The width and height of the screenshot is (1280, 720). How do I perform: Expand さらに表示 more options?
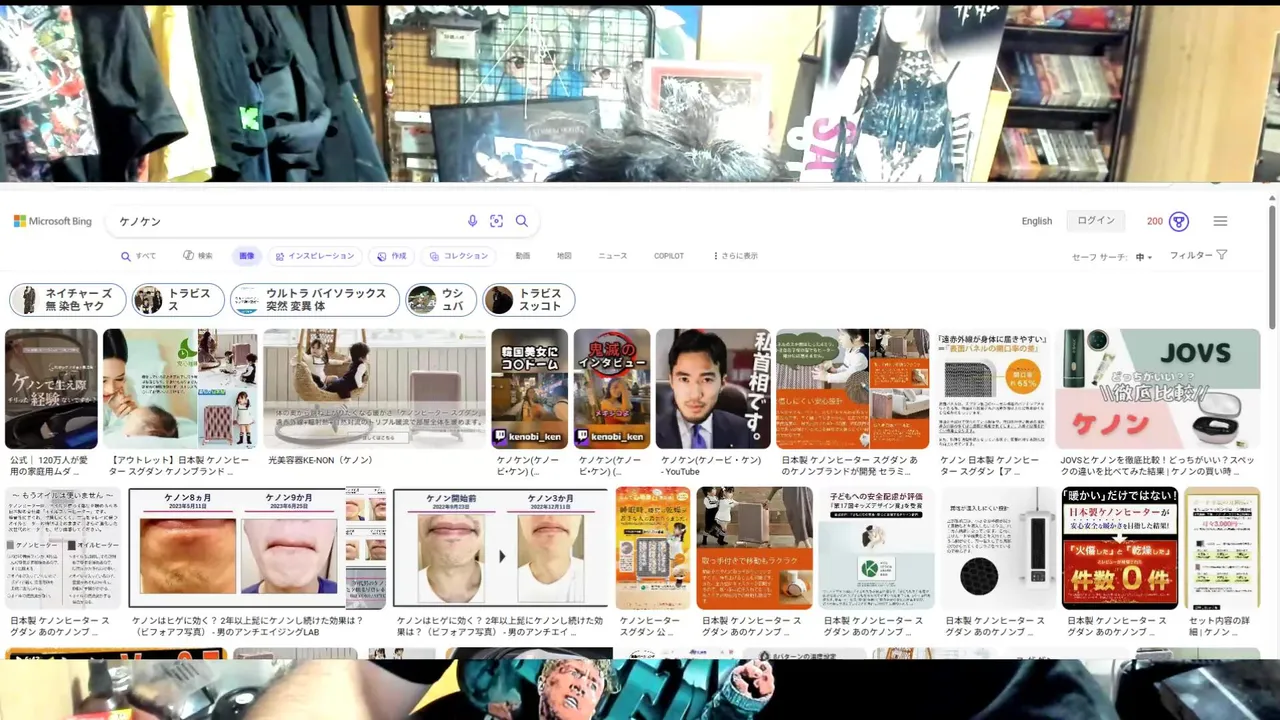pos(735,256)
